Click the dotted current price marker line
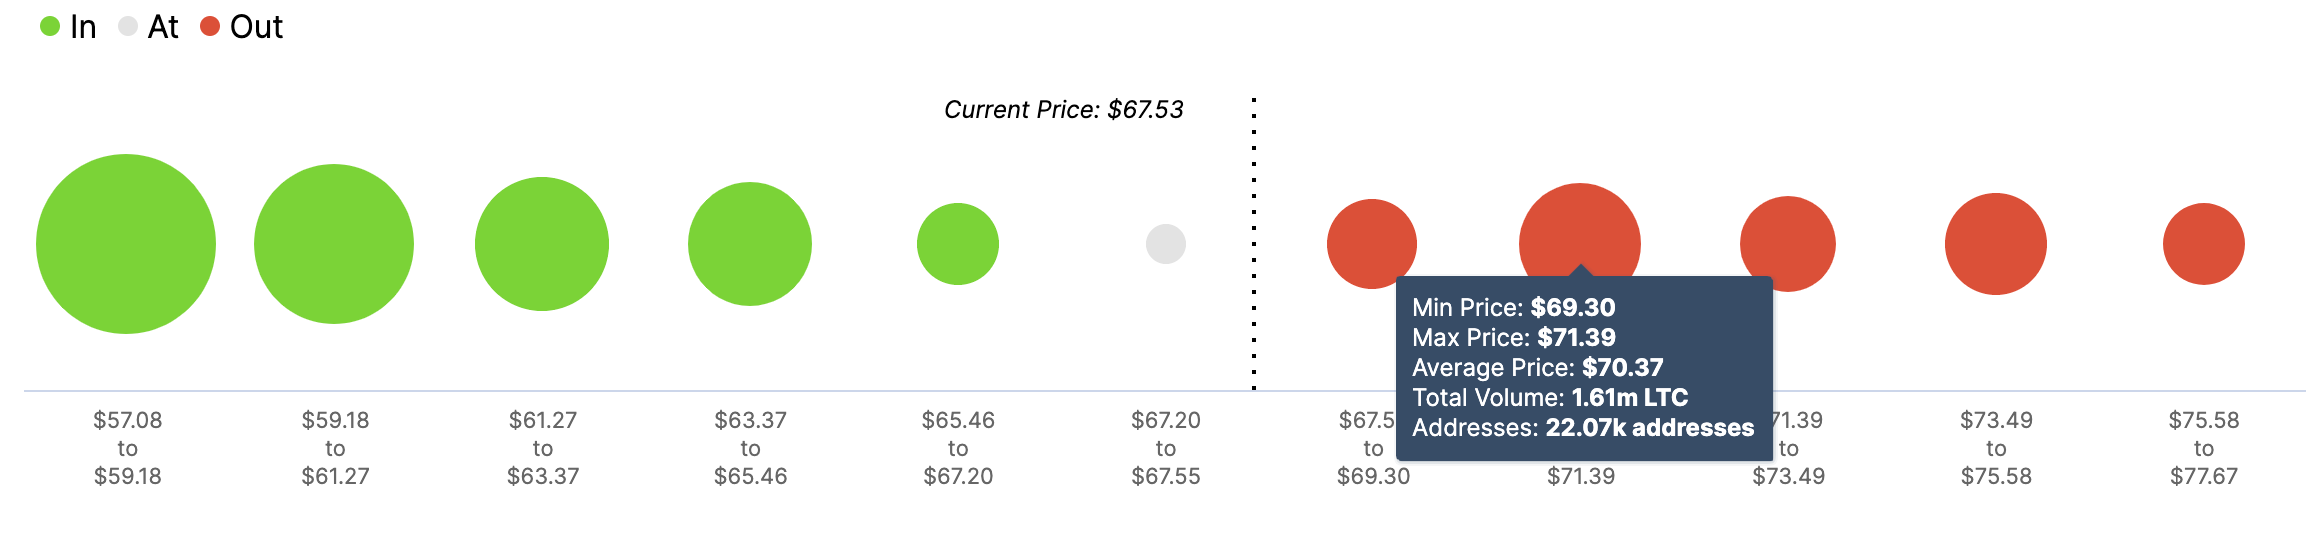 click(1254, 244)
